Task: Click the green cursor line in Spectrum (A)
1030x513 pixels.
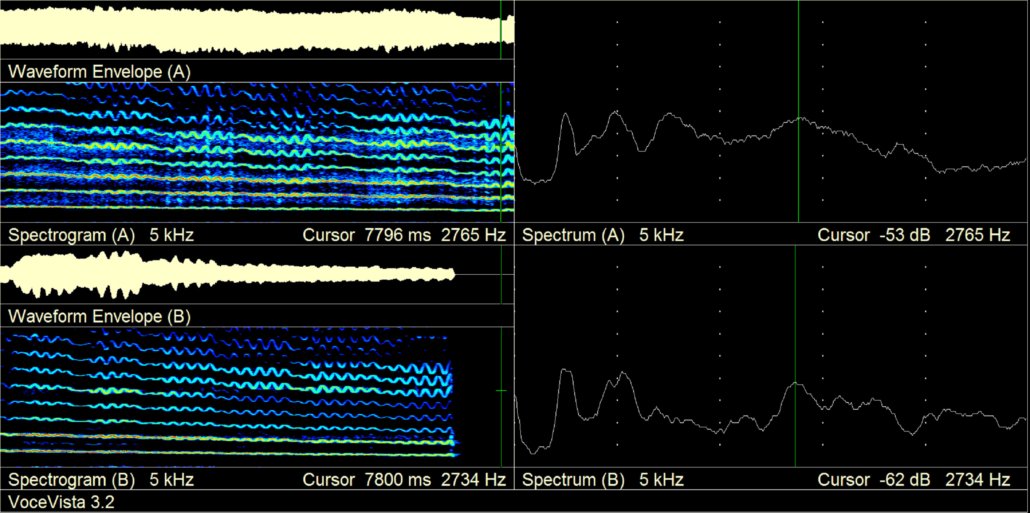Action: (x=799, y=111)
